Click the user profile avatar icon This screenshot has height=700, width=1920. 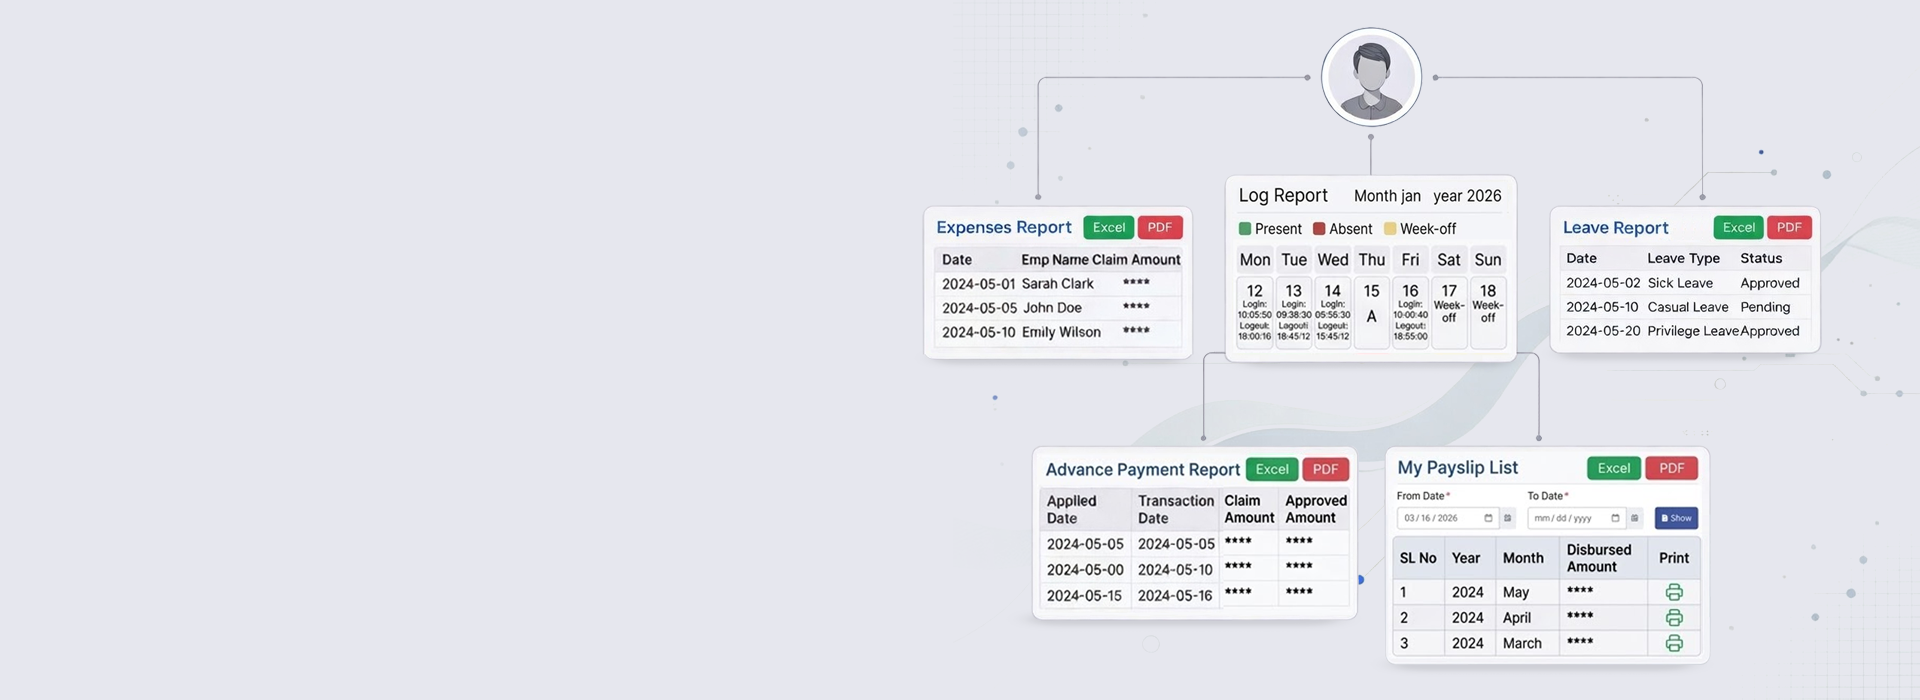(x=1371, y=77)
